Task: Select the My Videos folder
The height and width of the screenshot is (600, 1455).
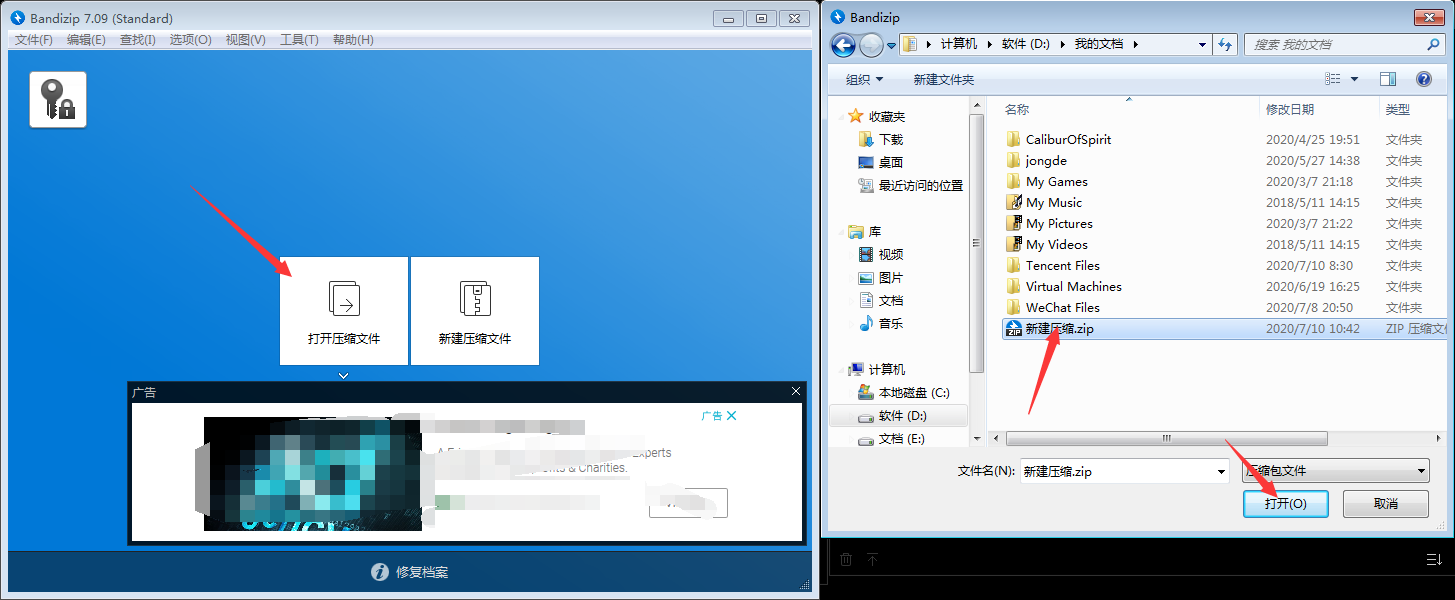Action: pyautogui.click(x=1056, y=244)
